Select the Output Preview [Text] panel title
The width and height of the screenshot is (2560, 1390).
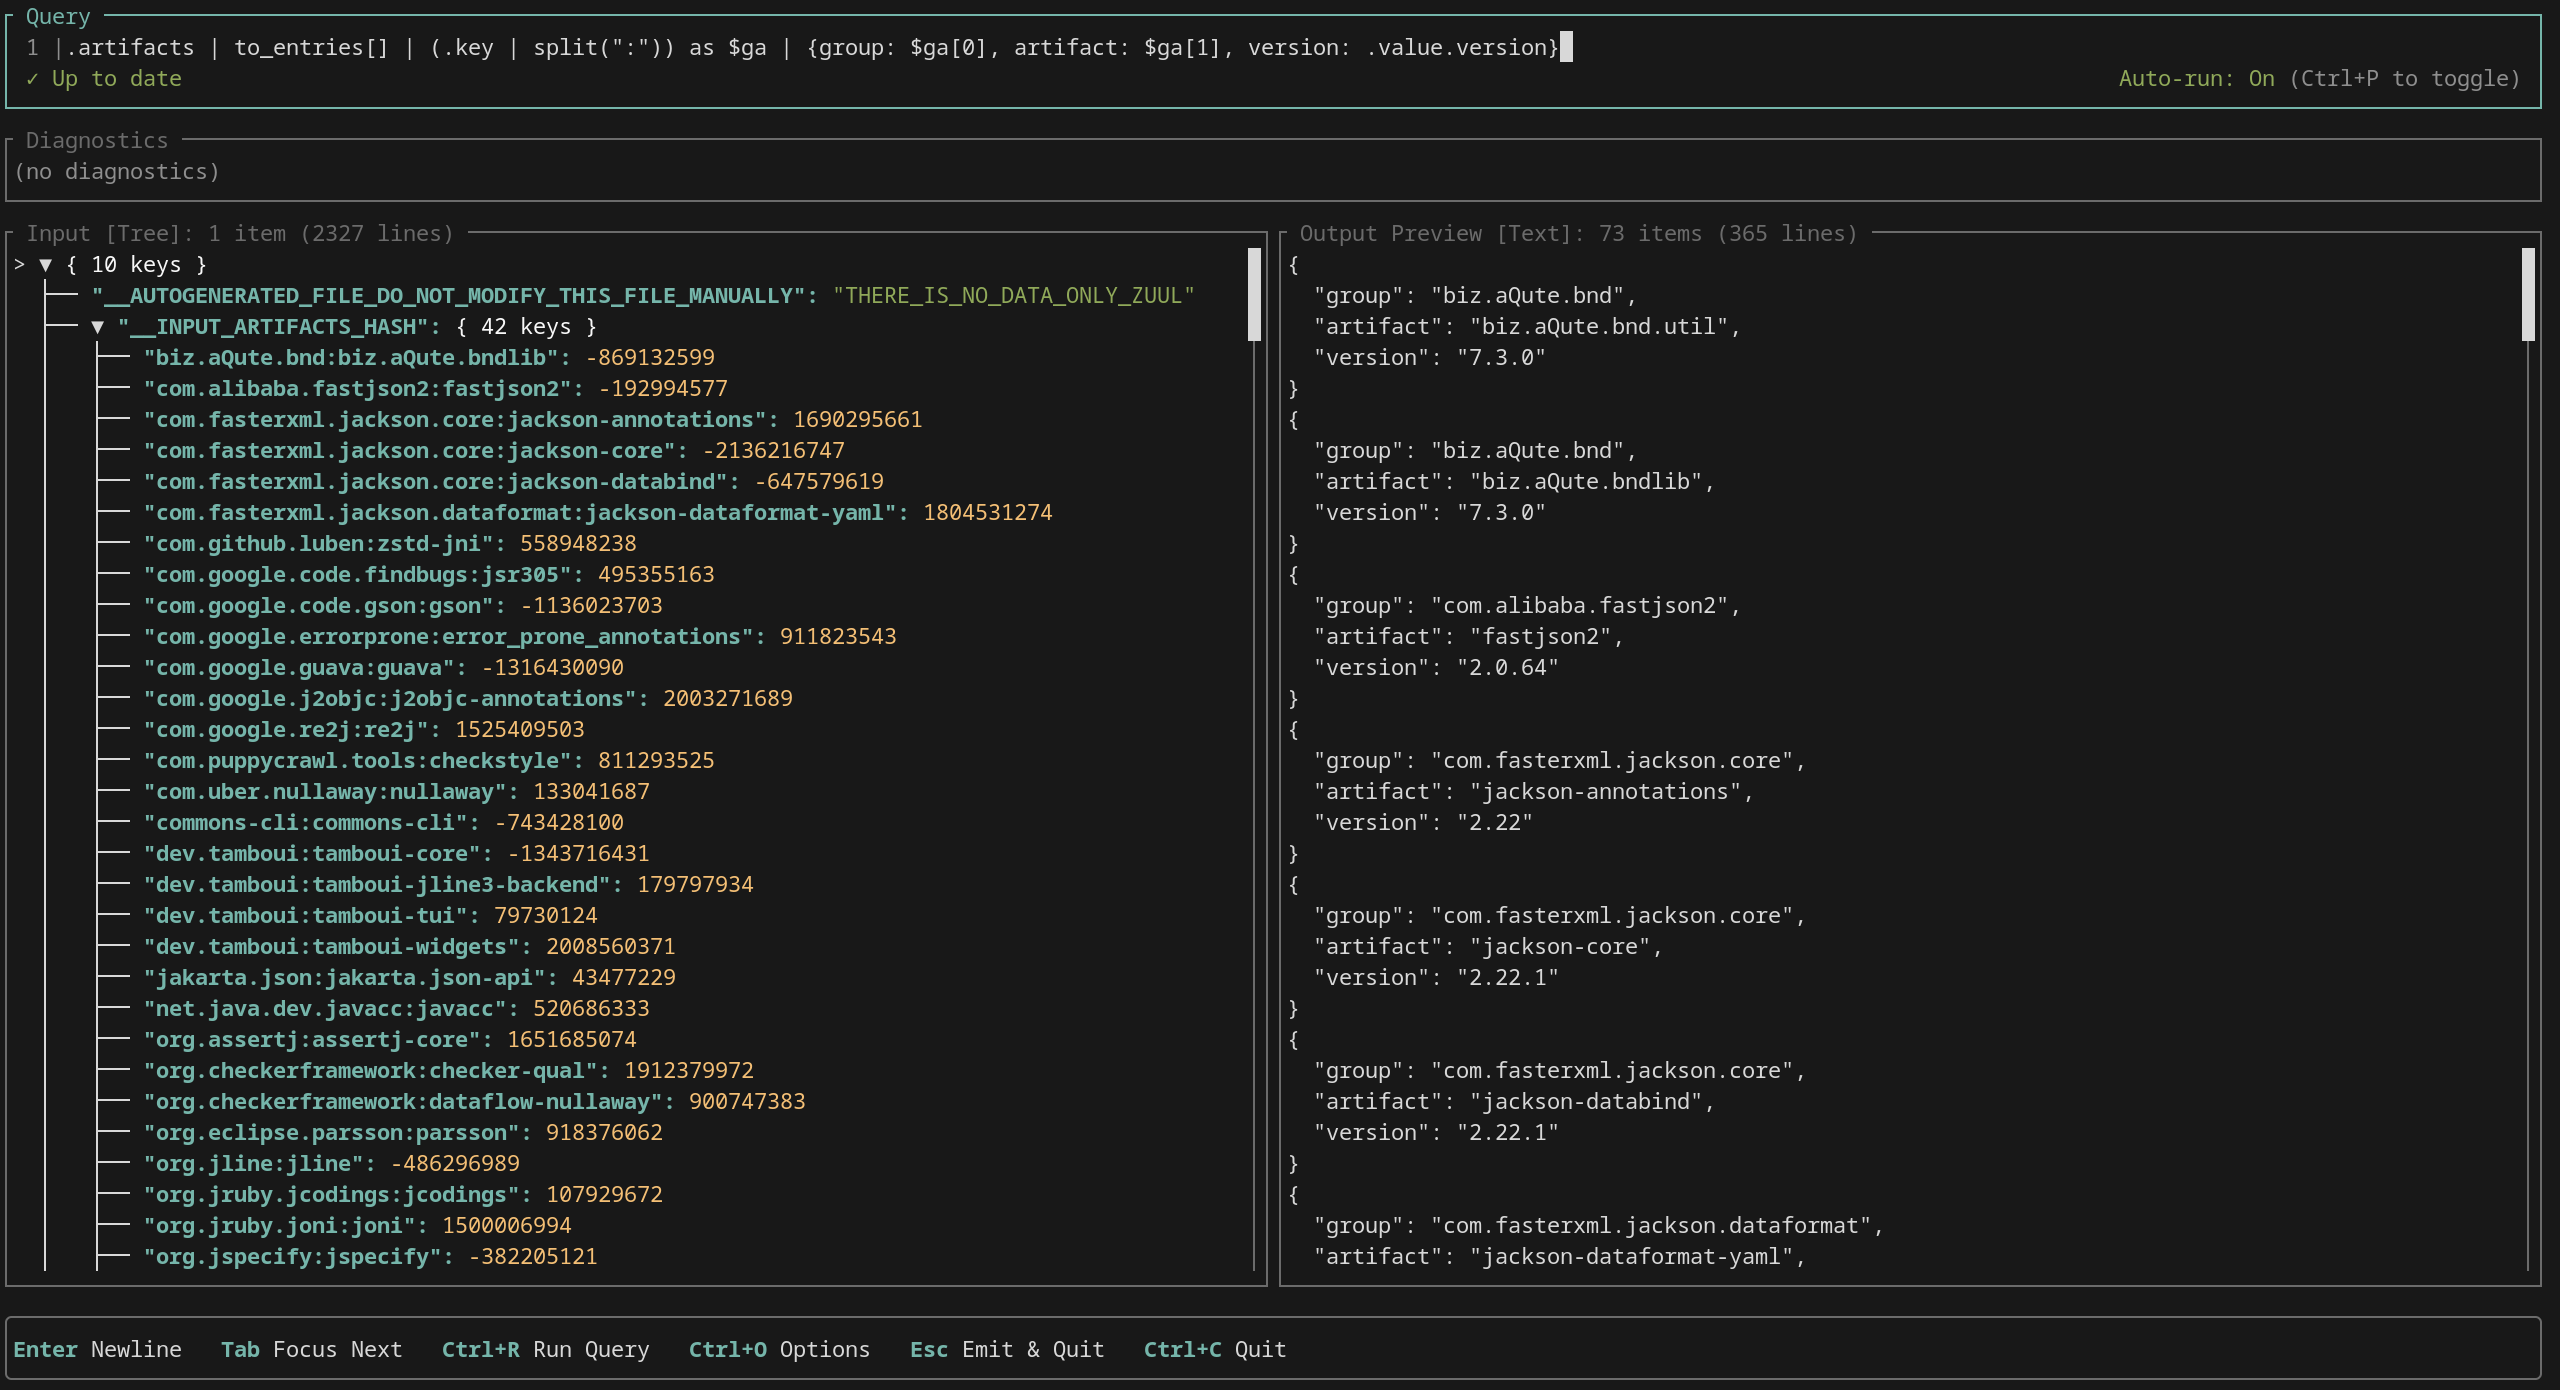tap(1577, 234)
